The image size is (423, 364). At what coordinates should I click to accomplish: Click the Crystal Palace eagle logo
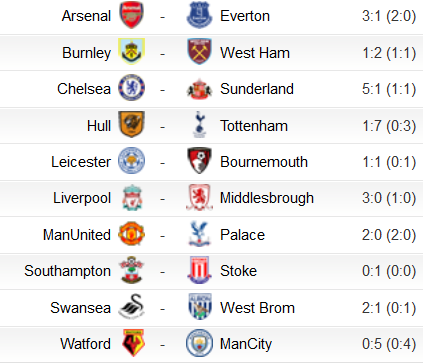199,234
